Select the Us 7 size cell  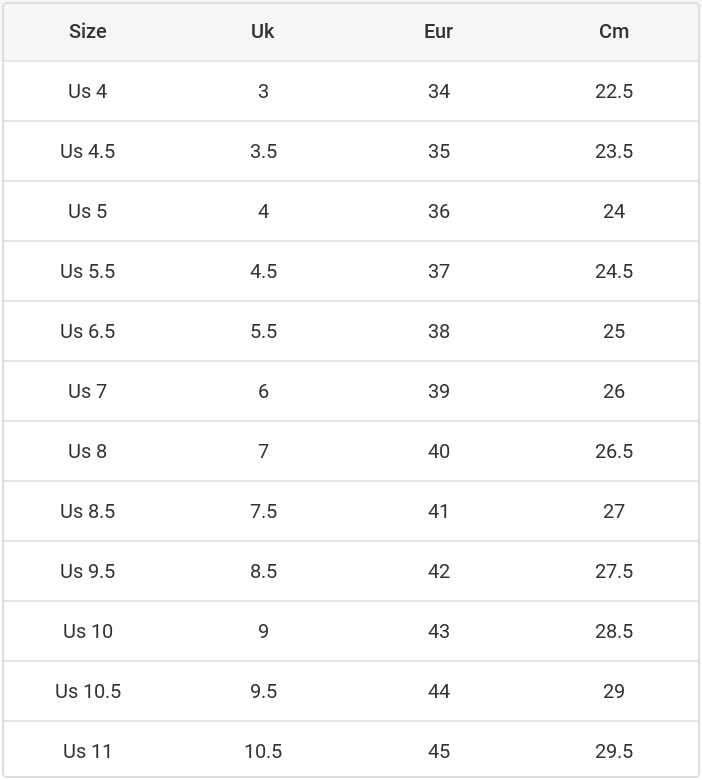click(88, 391)
